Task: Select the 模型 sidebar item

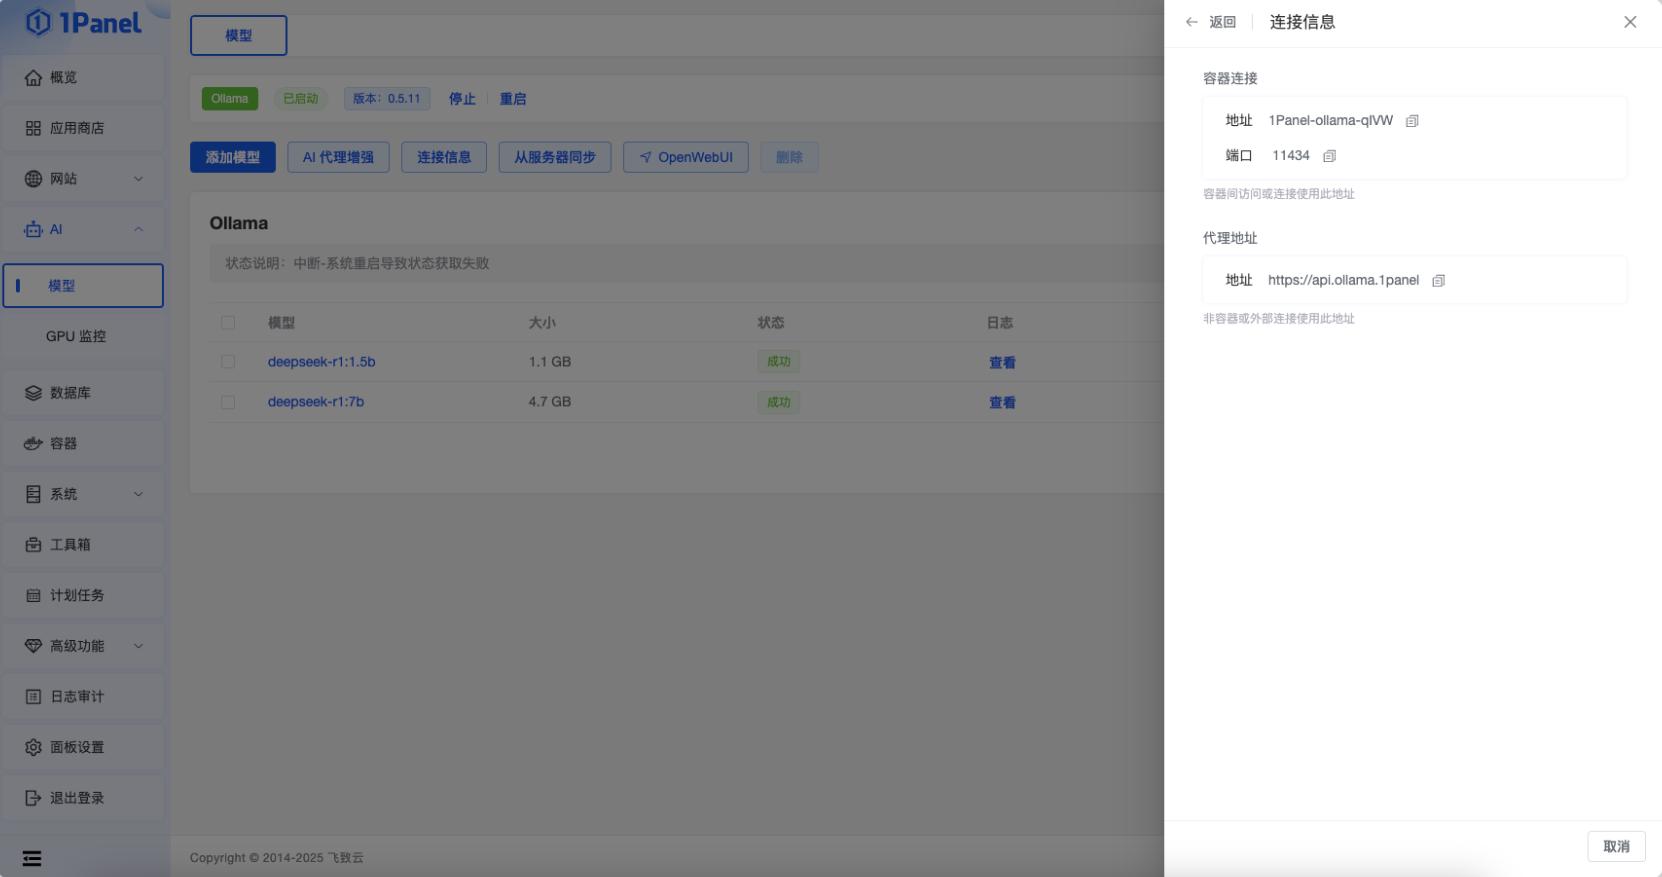Action: pos(83,286)
